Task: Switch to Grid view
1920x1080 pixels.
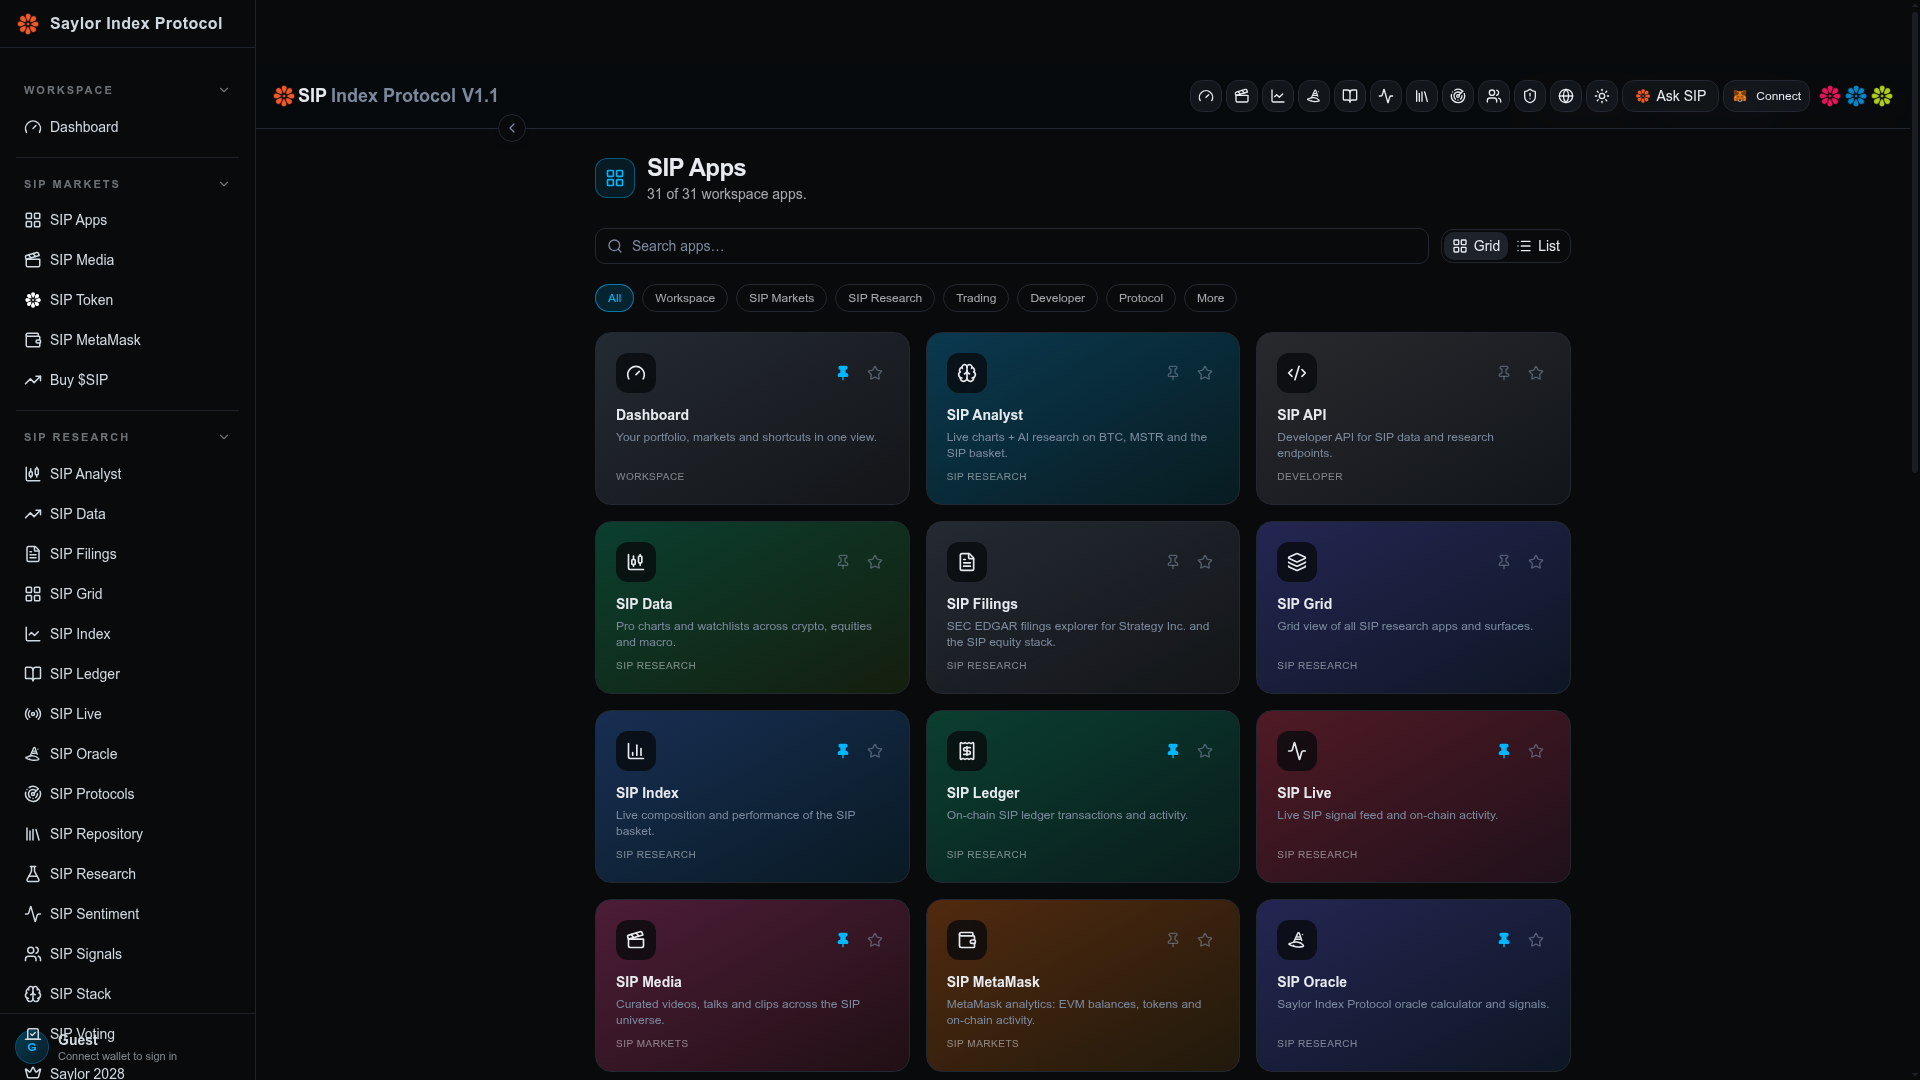Action: (1476, 246)
